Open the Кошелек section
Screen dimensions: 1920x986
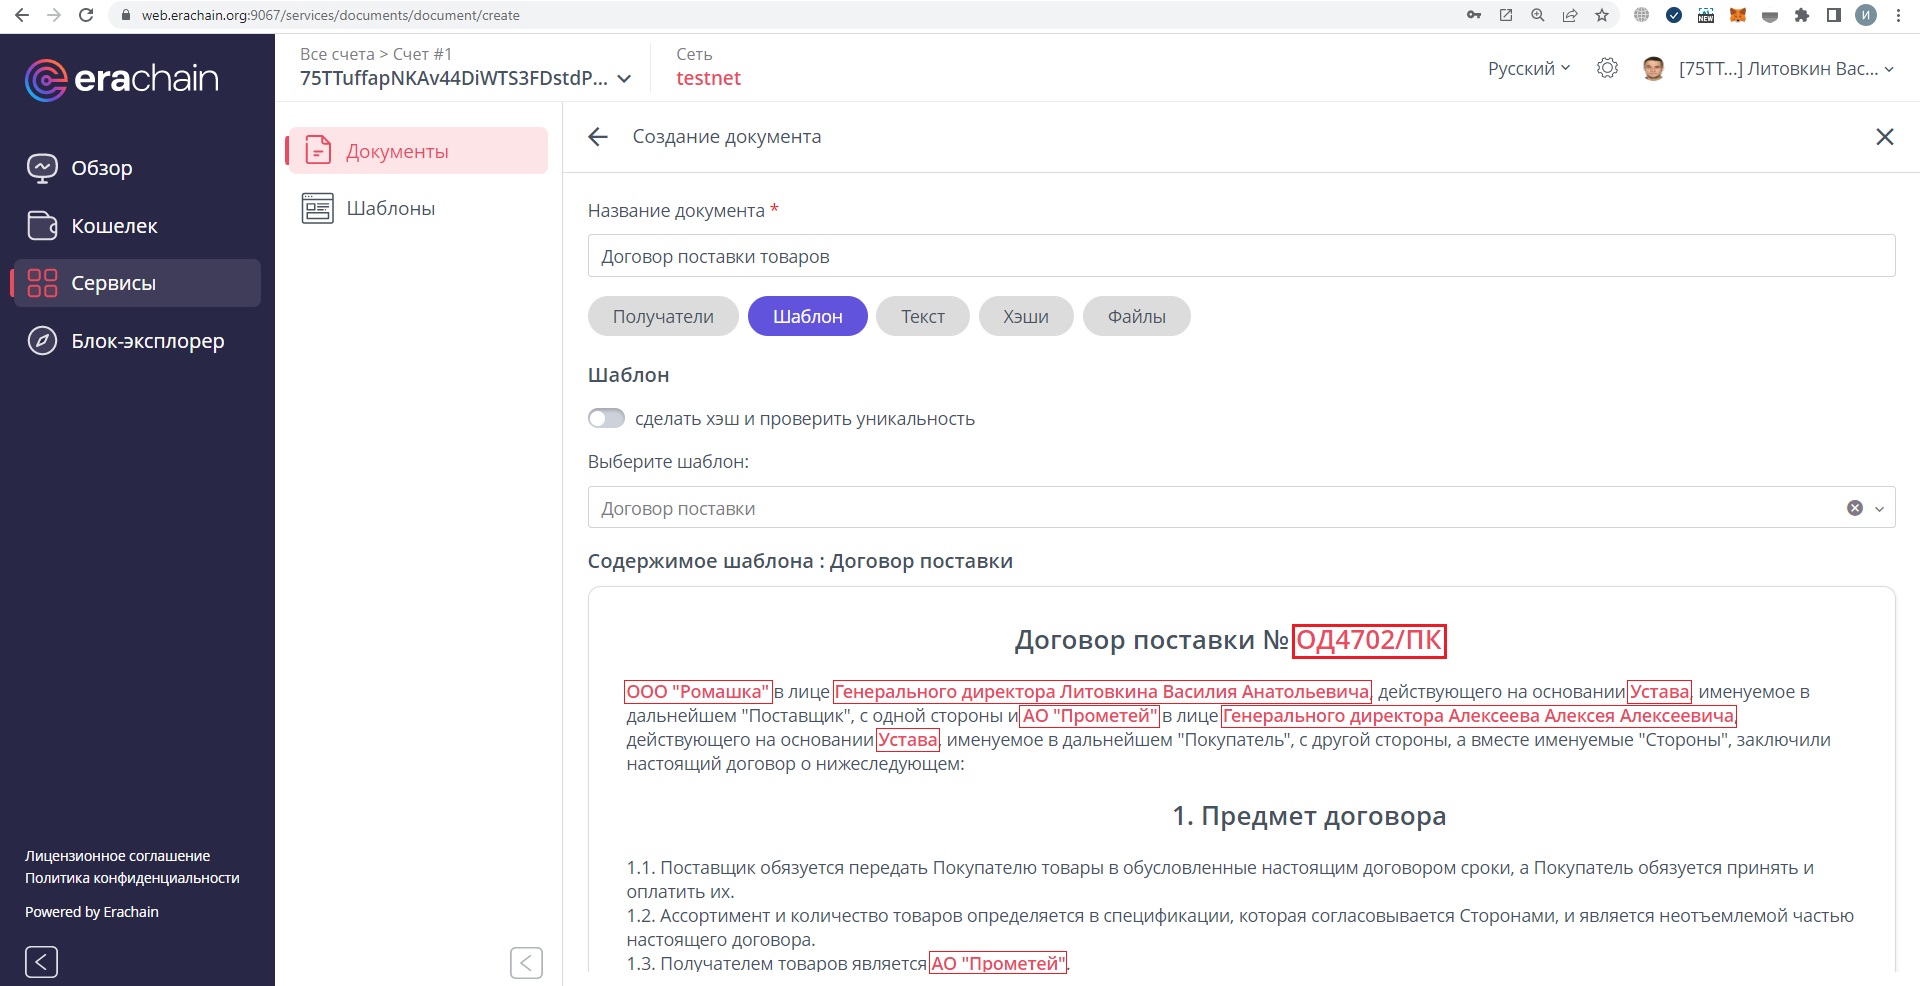113,226
